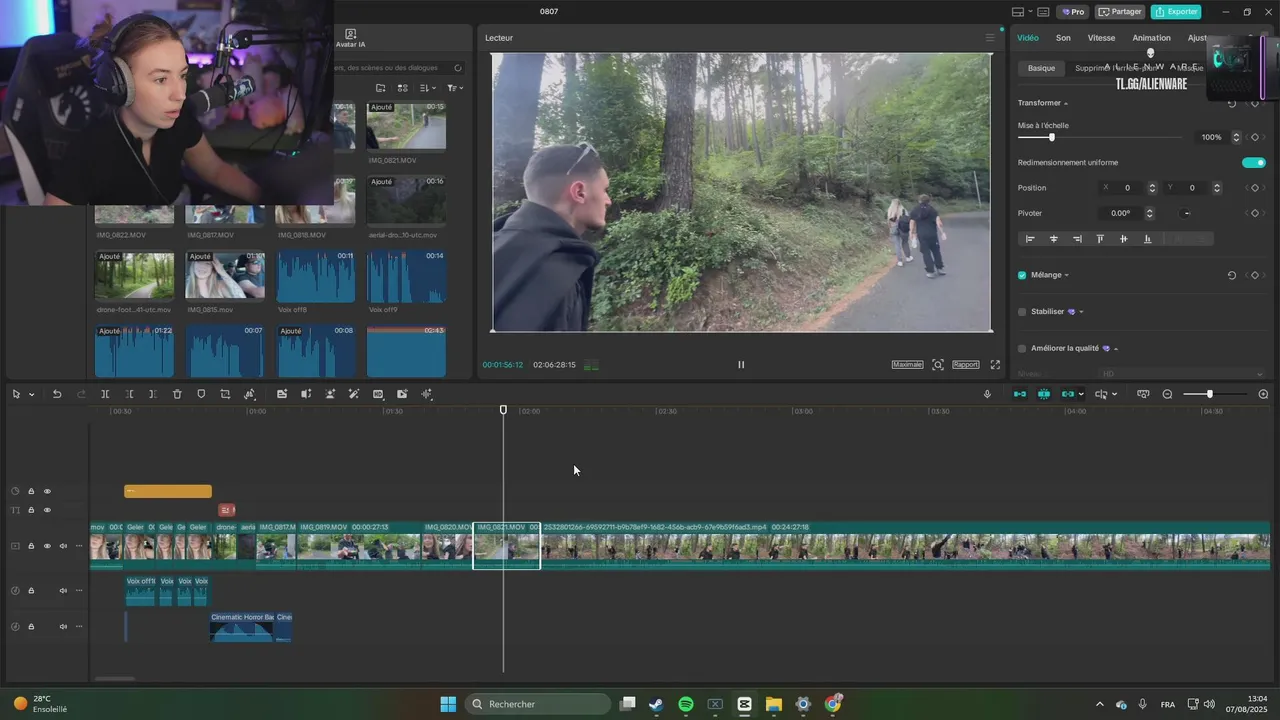
Task: Expand the Mélange section arrow
Action: click(1067, 275)
